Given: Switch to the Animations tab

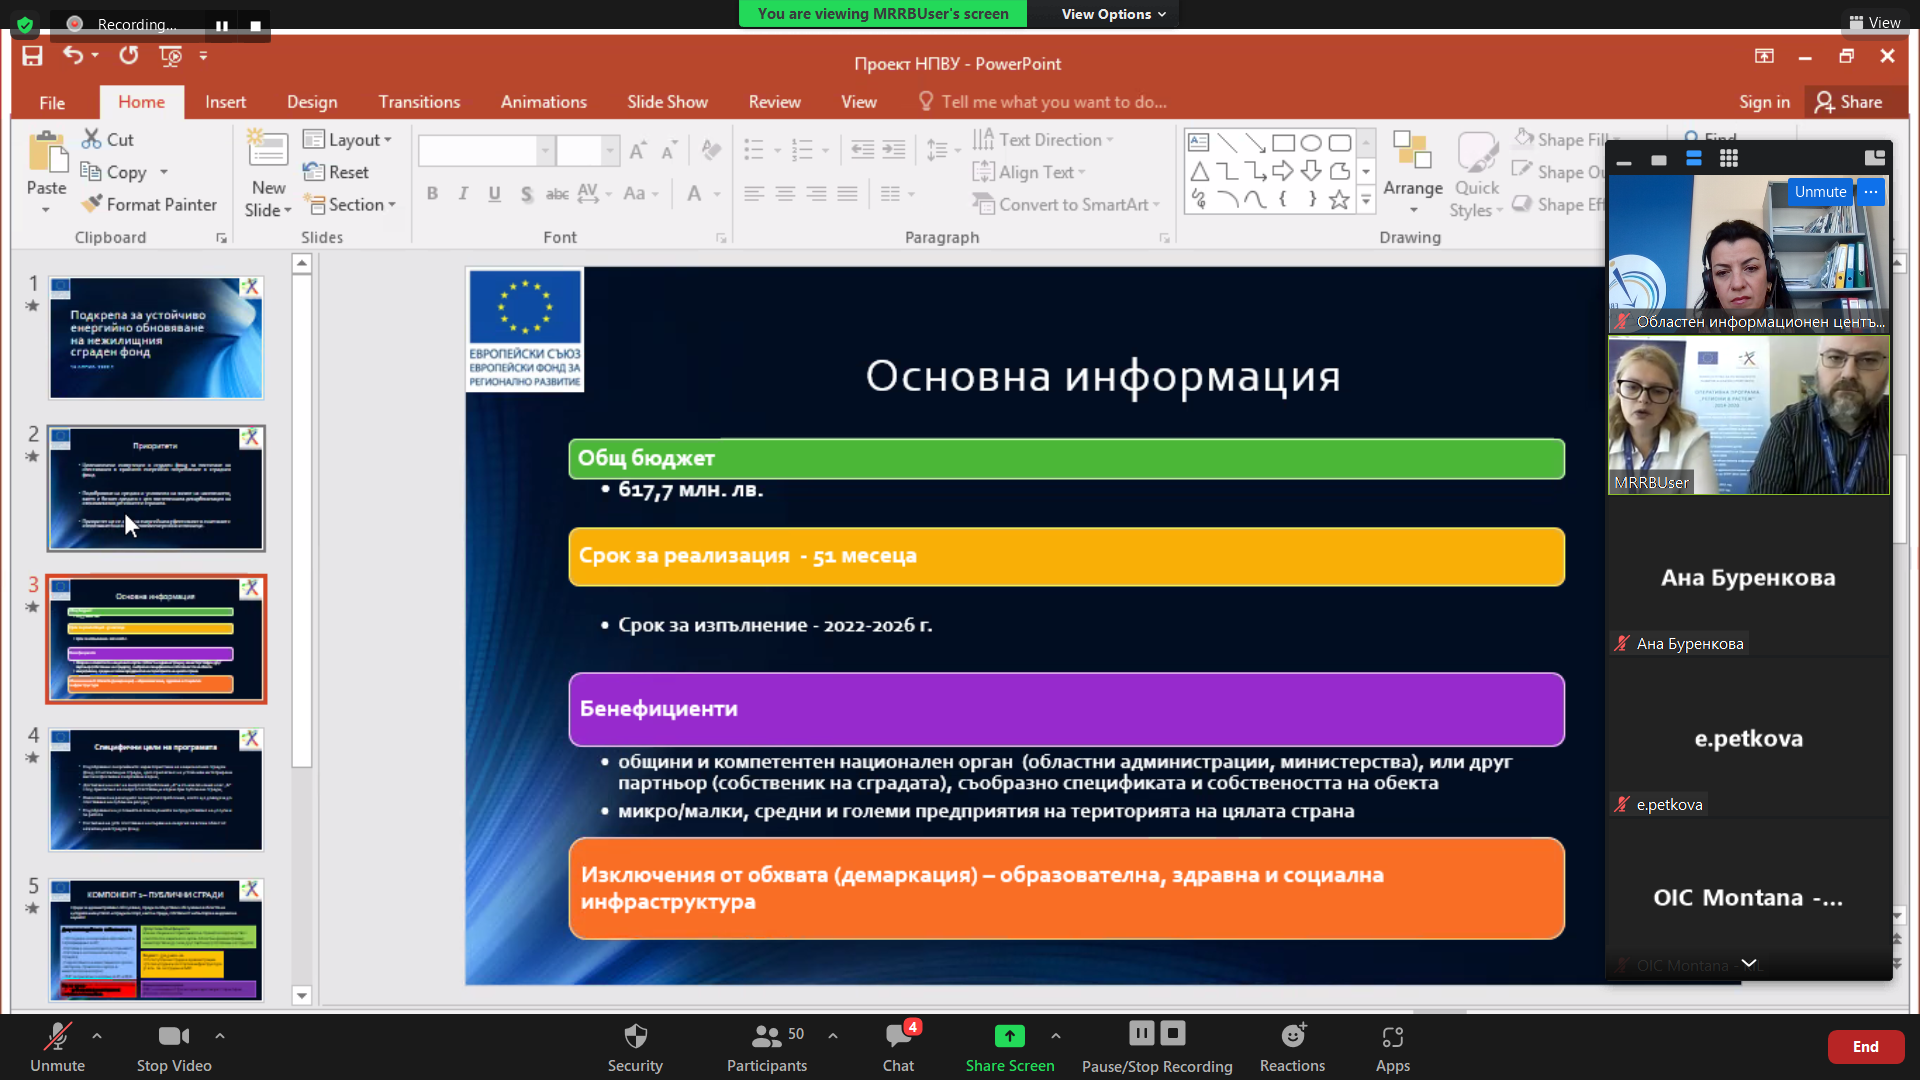Looking at the screenshot, I should [x=543, y=102].
